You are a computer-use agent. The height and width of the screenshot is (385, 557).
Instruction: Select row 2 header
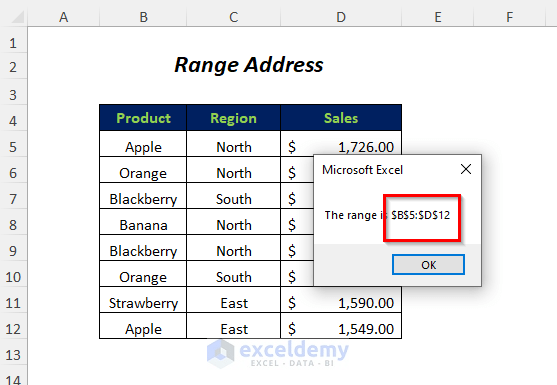click(13, 66)
